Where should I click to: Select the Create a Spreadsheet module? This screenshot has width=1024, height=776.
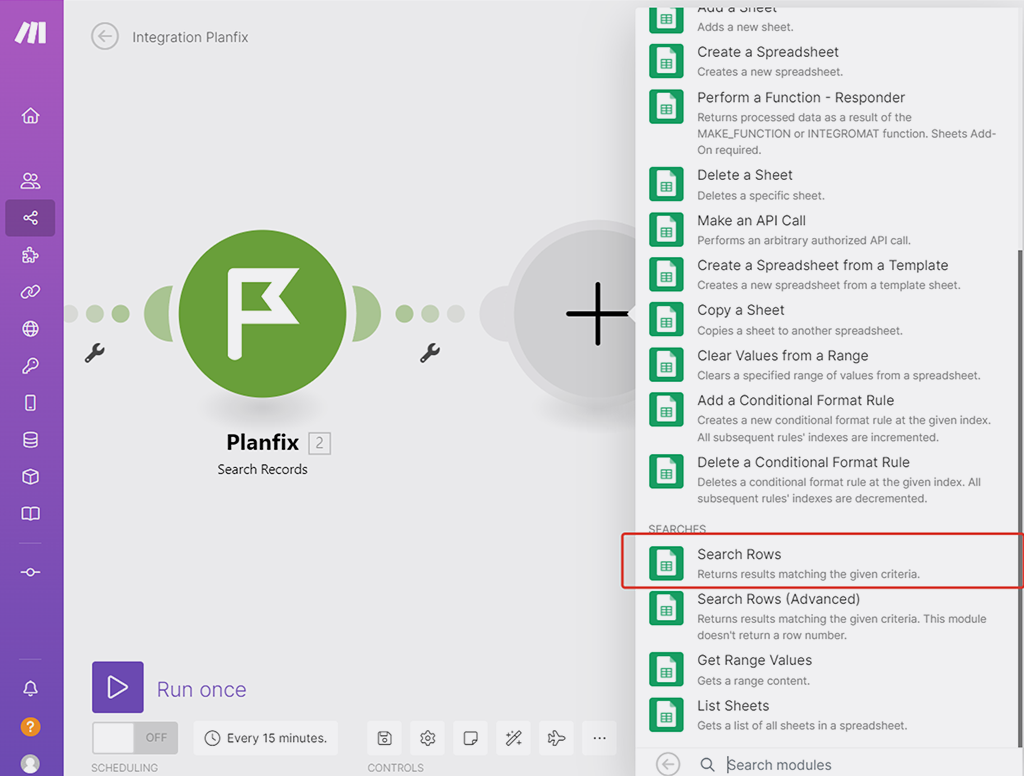pyautogui.click(x=826, y=61)
